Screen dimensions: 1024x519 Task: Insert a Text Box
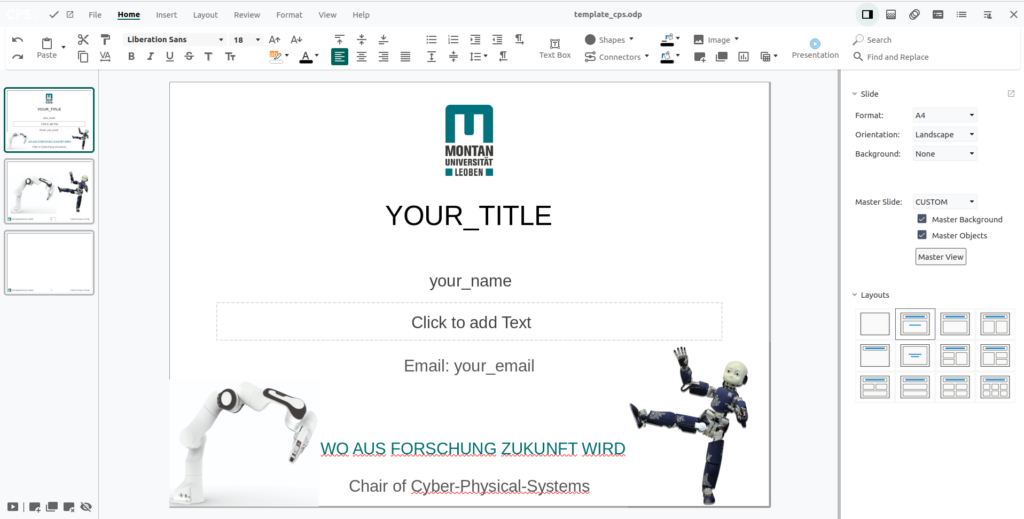tap(555, 47)
